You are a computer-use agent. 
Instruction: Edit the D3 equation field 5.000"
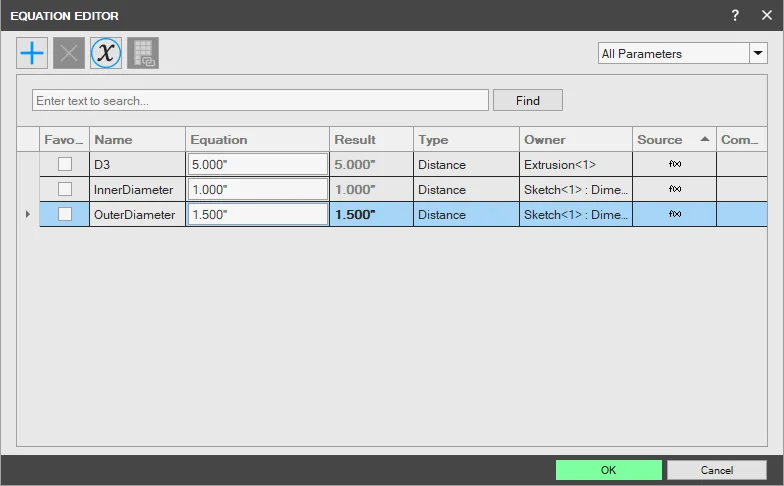click(258, 164)
